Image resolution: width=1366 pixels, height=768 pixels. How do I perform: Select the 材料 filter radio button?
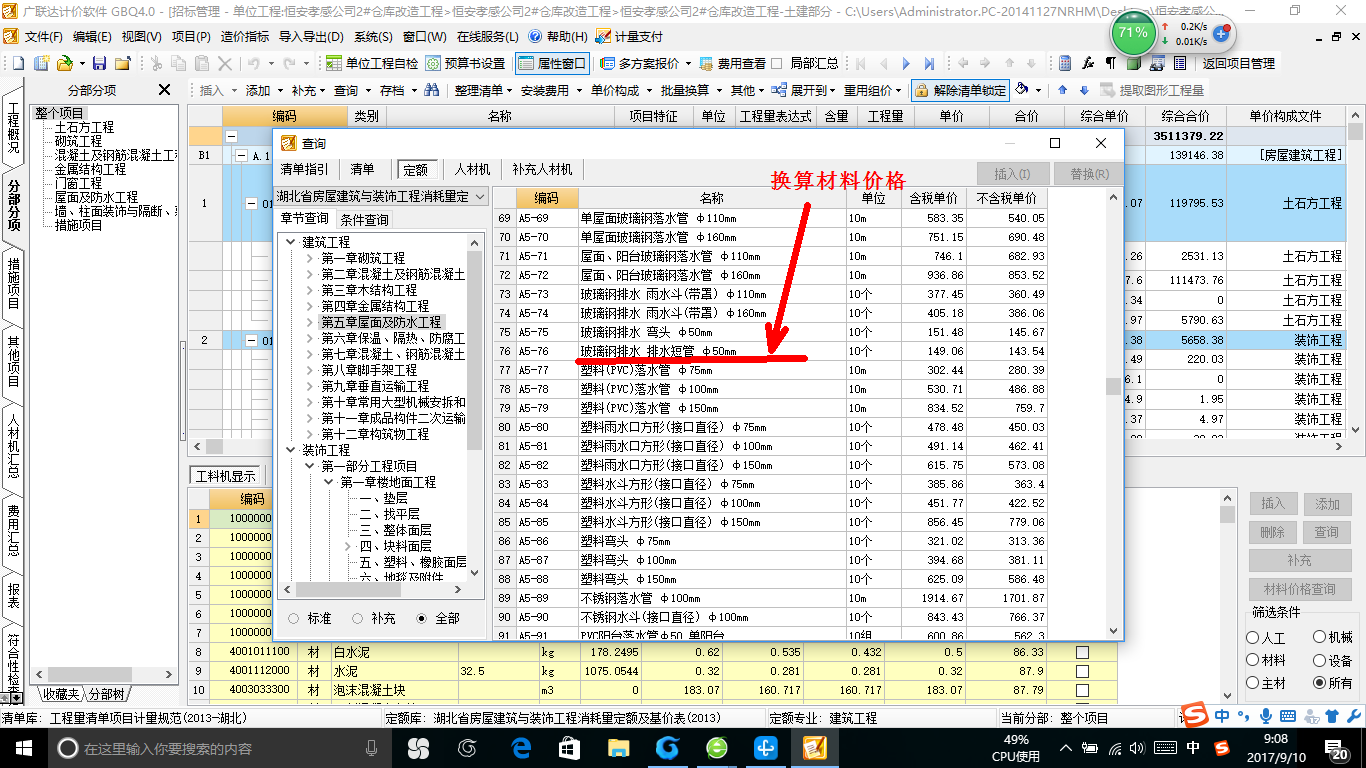click(1253, 660)
